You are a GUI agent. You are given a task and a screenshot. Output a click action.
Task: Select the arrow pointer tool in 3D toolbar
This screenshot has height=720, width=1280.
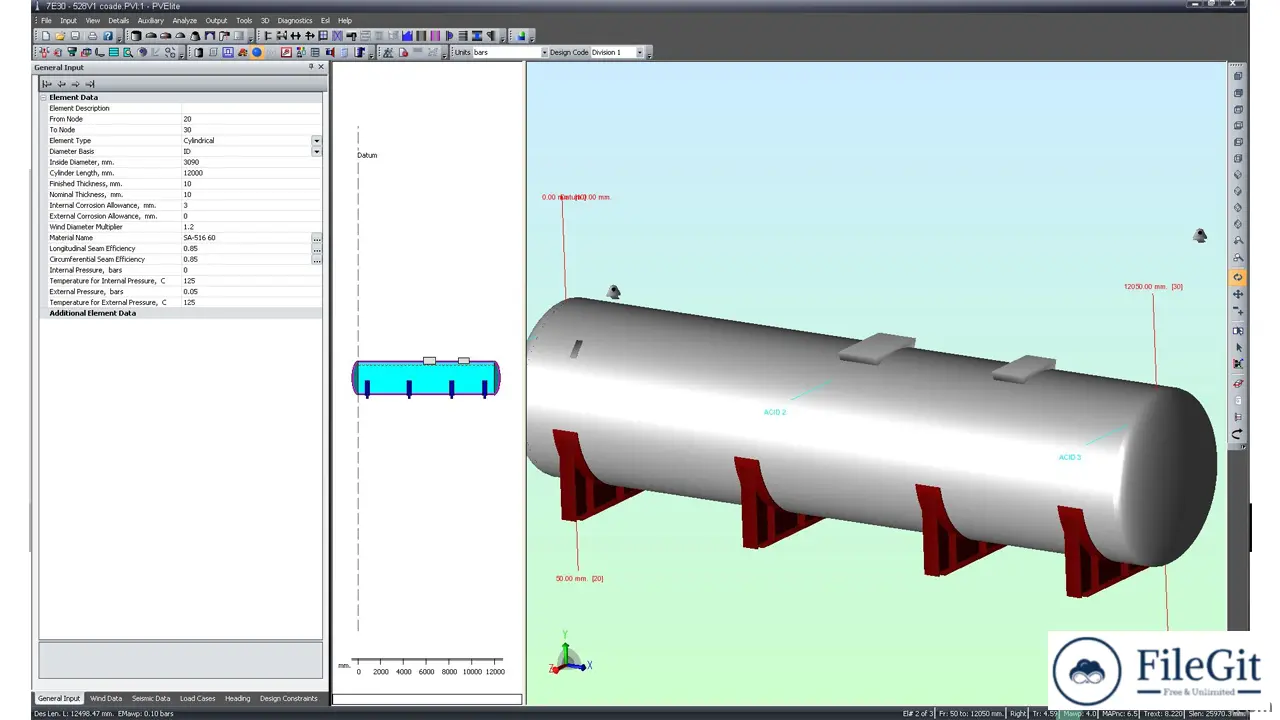pyautogui.click(x=1238, y=347)
